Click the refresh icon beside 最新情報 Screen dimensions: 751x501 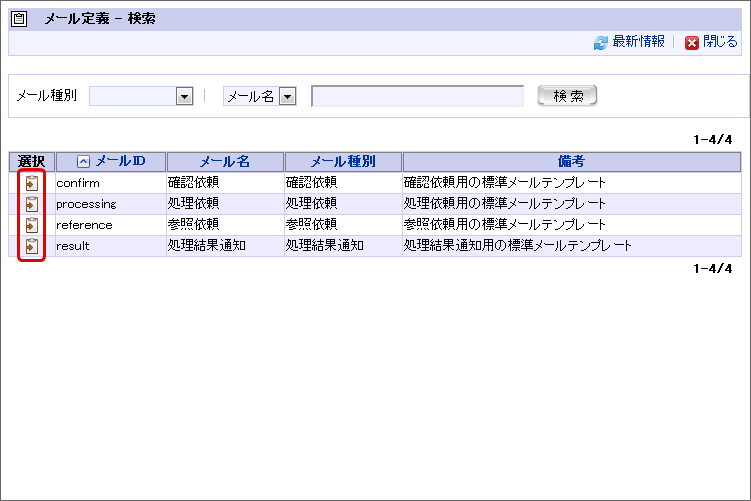pyautogui.click(x=600, y=43)
